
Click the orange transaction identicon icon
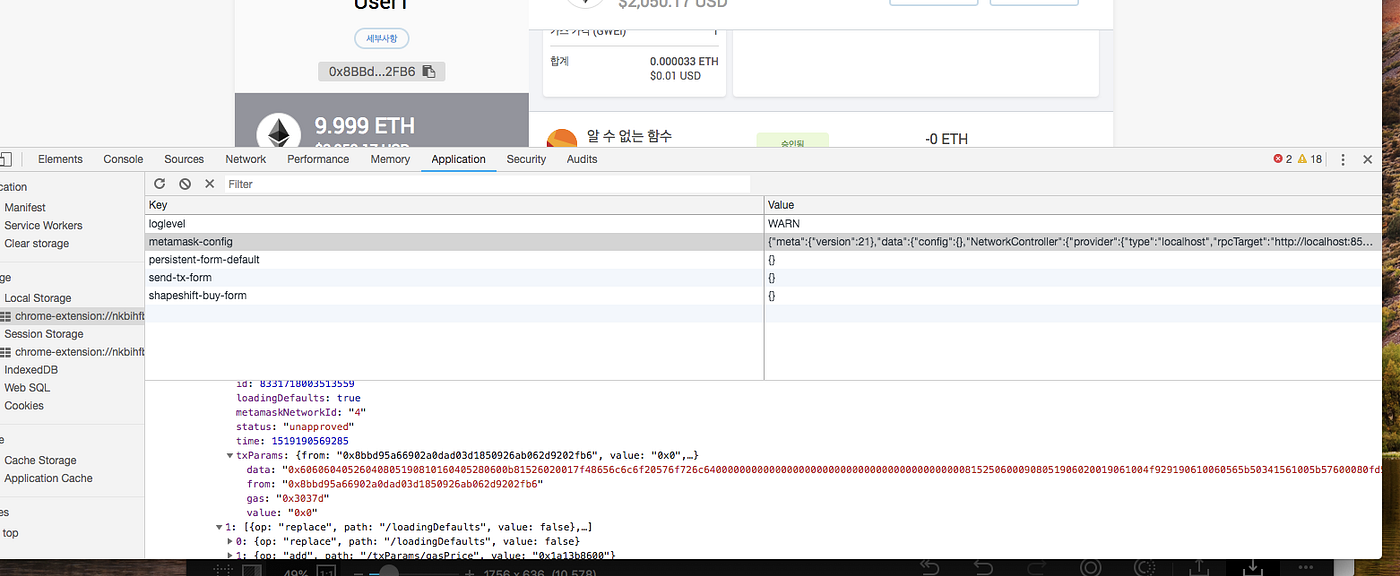(562, 139)
